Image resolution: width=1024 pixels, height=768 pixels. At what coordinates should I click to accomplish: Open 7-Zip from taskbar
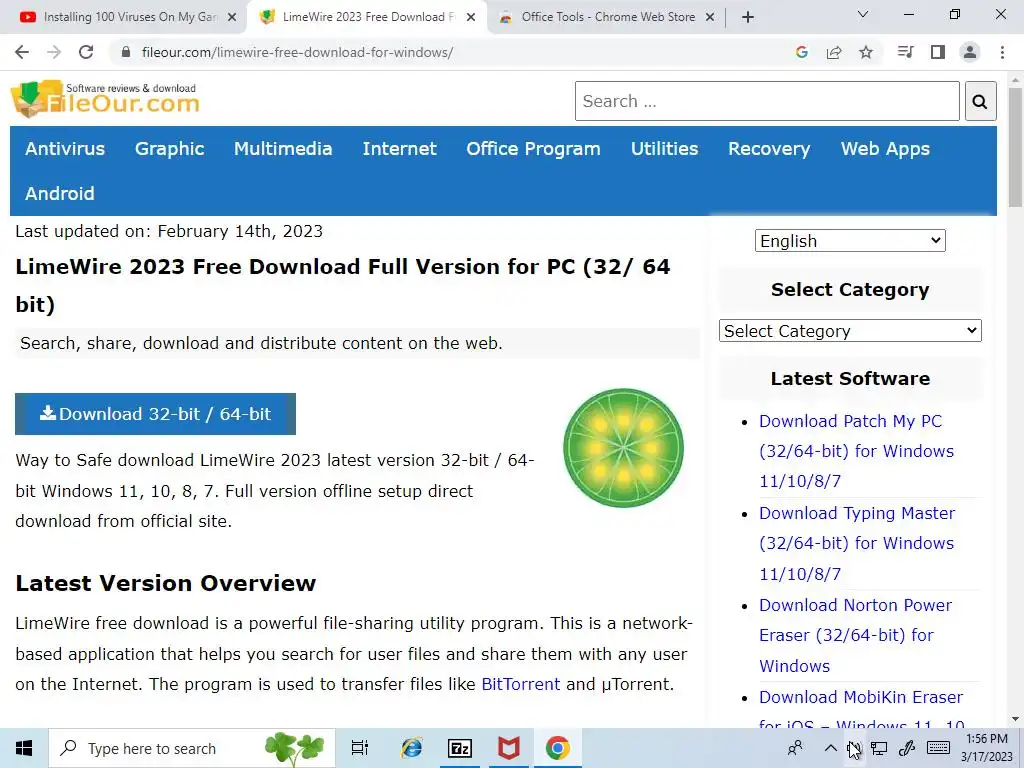(x=460, y=748)
